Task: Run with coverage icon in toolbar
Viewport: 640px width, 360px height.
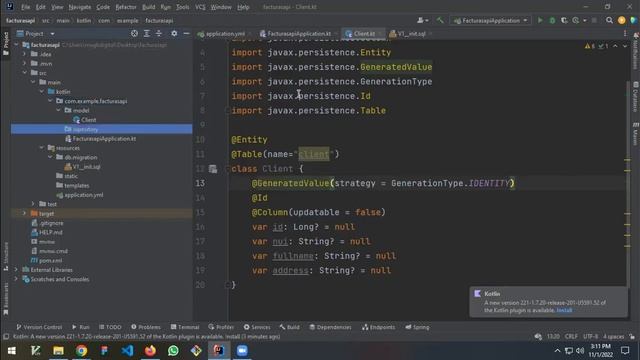Action: [x=564, y=20]
